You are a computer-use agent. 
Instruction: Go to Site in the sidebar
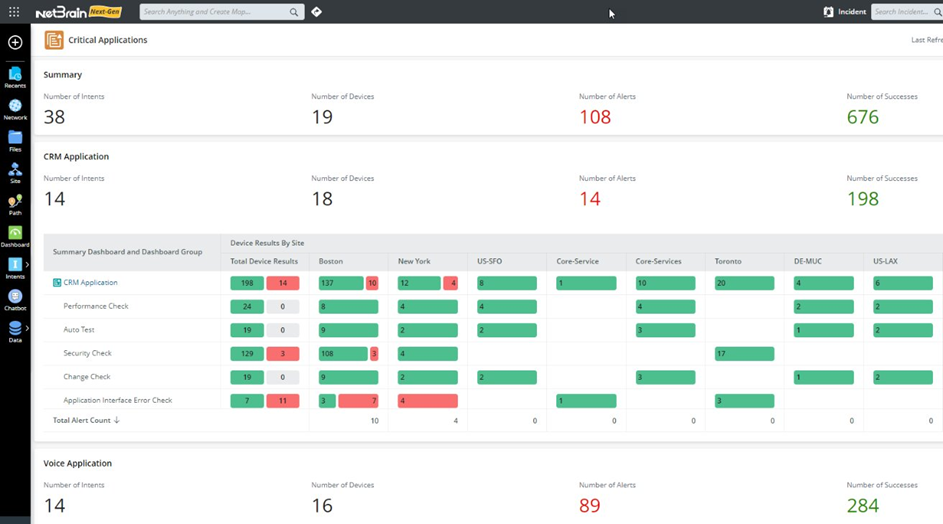(15, 173)
